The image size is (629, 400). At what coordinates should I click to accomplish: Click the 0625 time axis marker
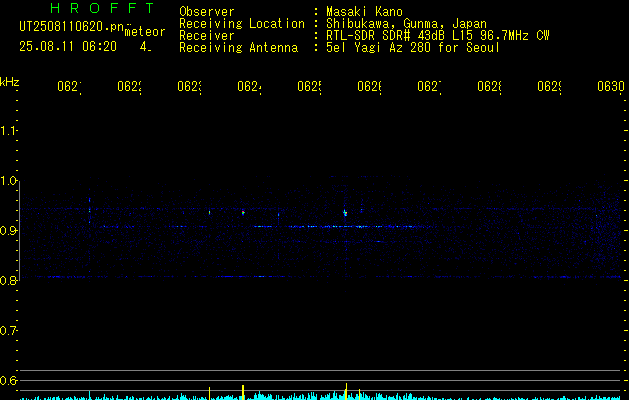coord(309,86)
